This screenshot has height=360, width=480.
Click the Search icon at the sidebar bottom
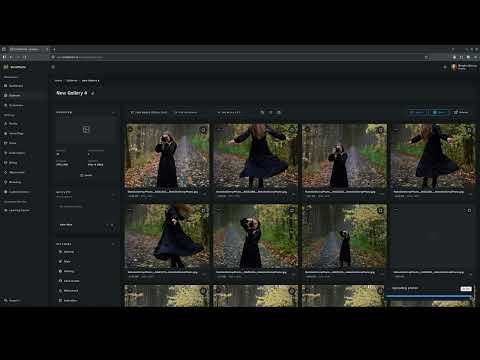pos(5,300)
